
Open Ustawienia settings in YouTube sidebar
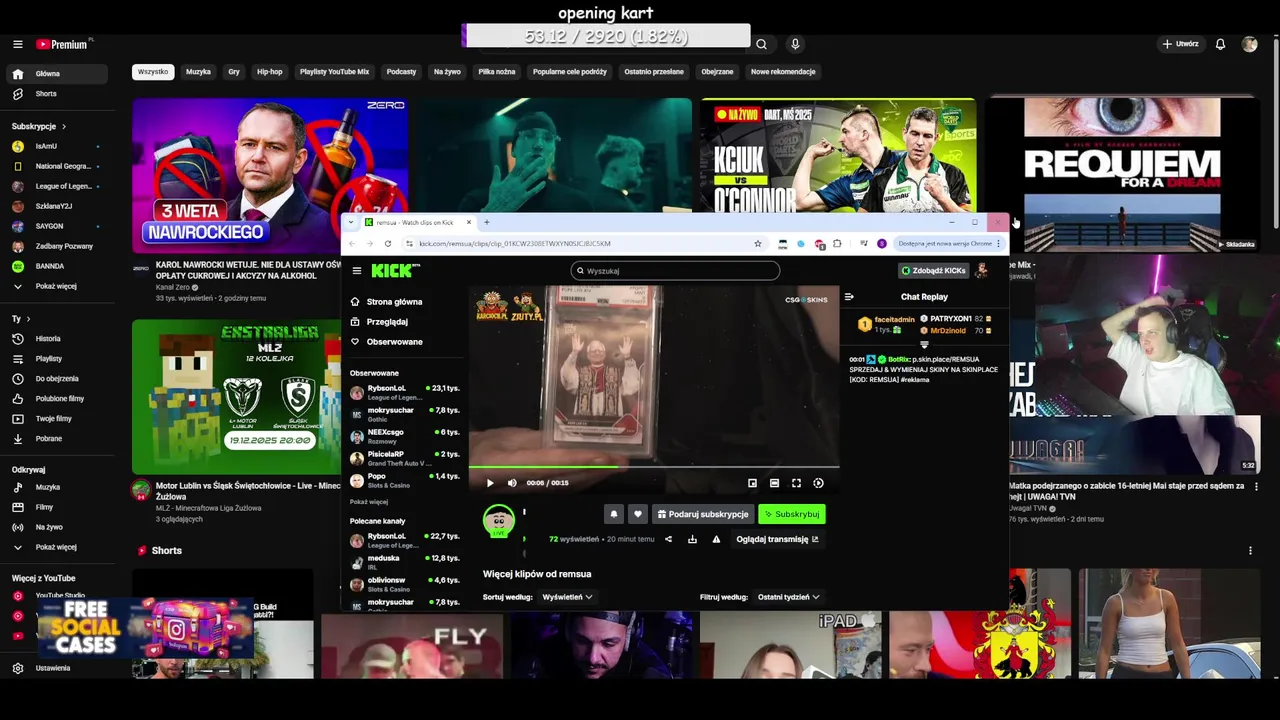(58, 668)
